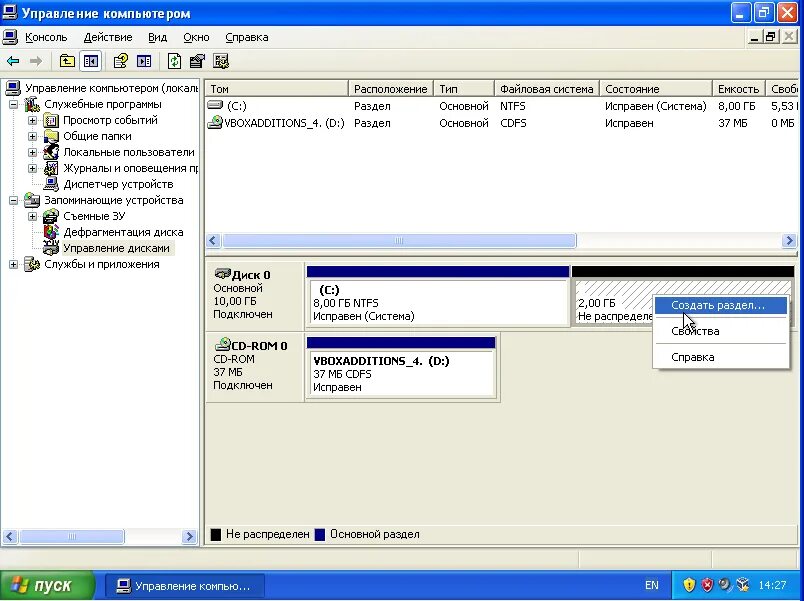
Task: Select Управление дисками in the tree
Action: click(116, 248)
